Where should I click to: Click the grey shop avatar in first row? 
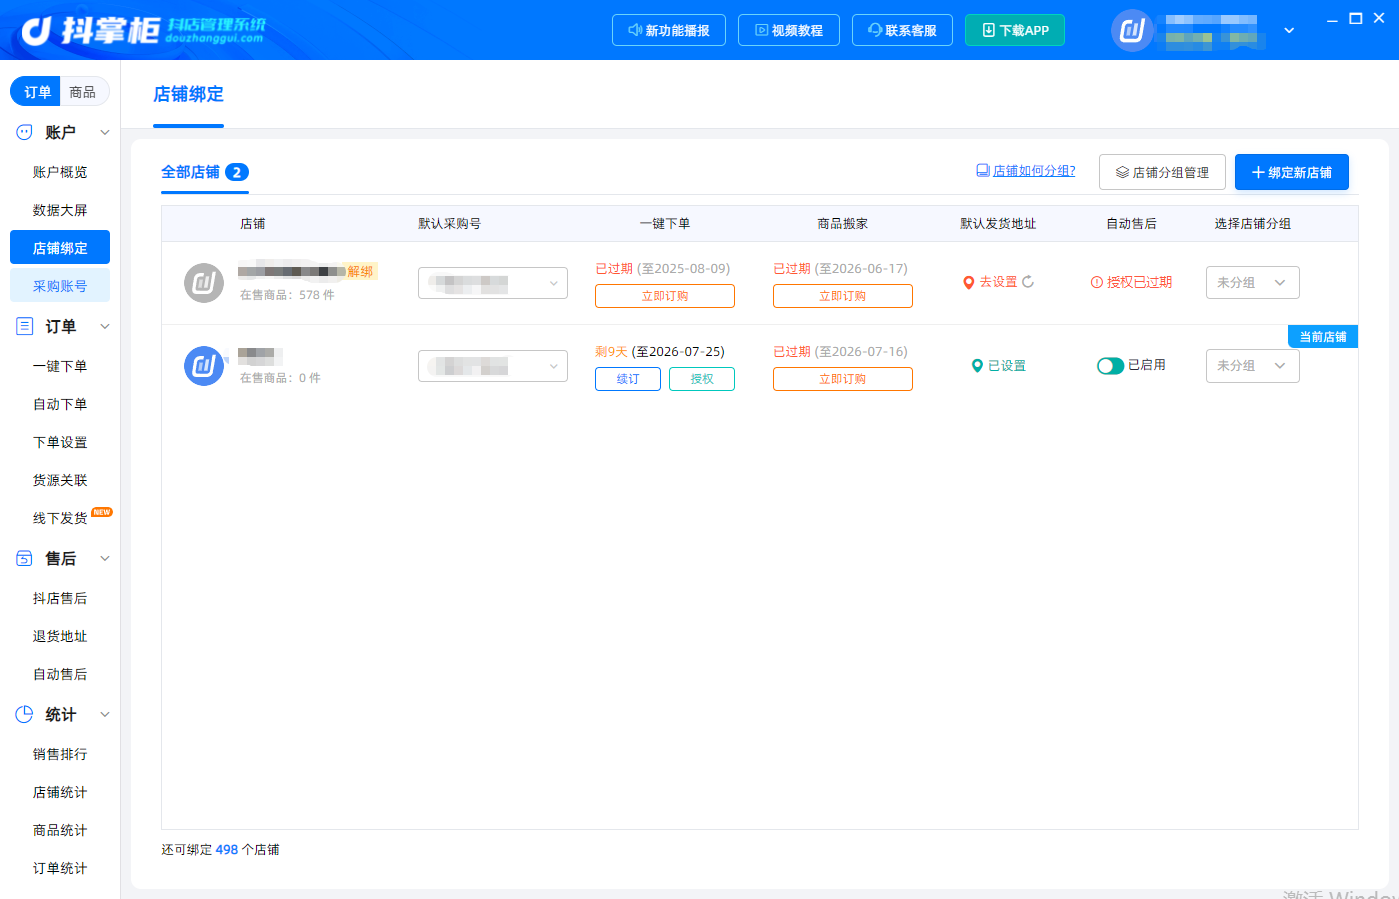click(204, 283)
